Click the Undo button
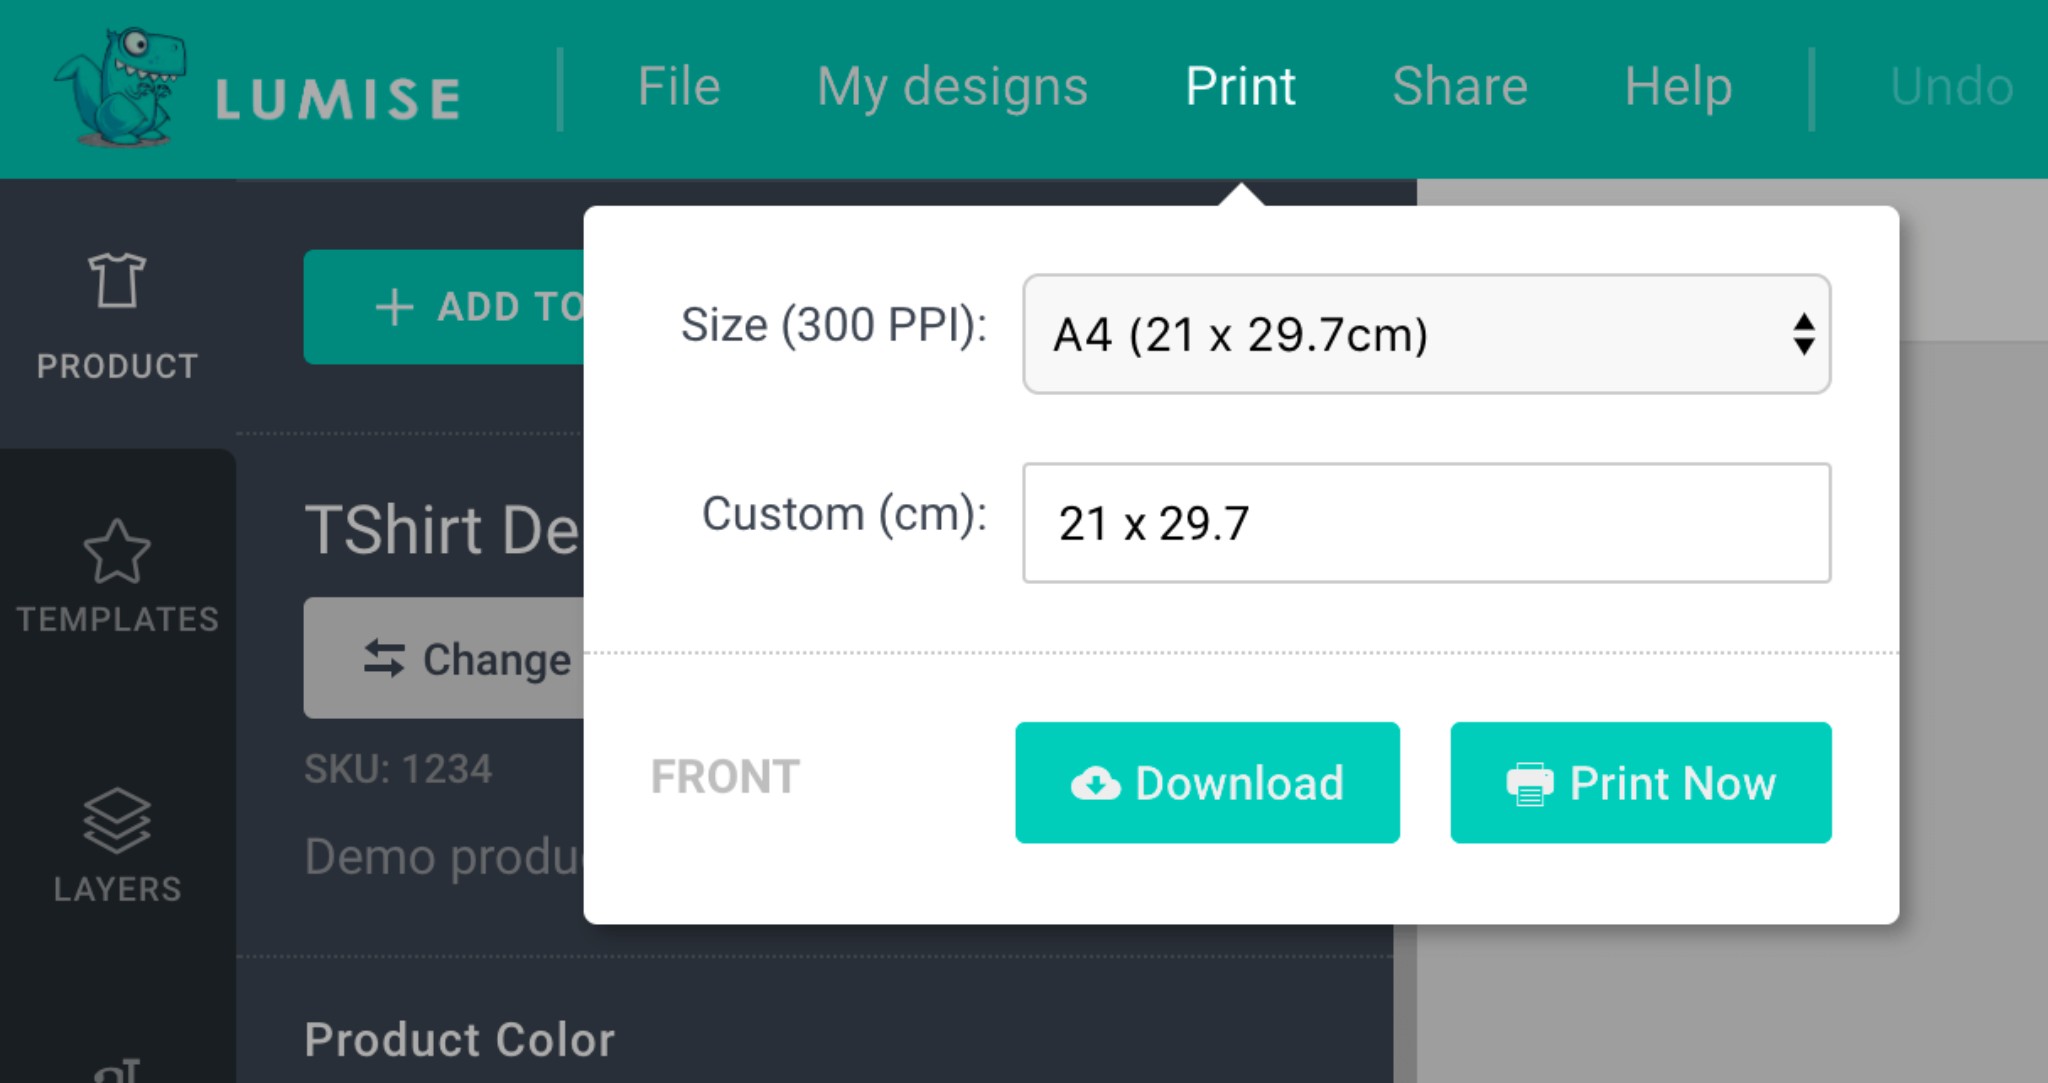The width and height of the screenshot is (2048, 1083). pos(1951,87)
